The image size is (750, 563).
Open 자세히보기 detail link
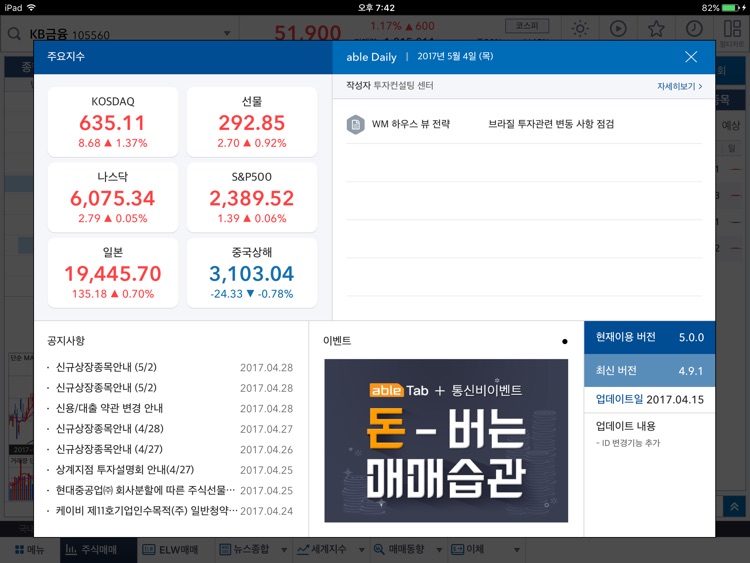coord(679,87)
